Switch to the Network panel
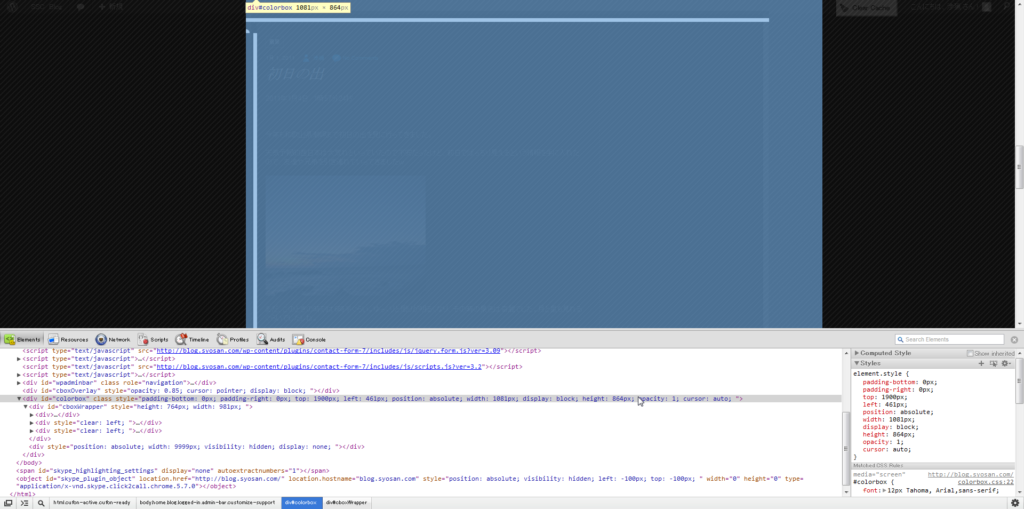 tap(113, 340)
